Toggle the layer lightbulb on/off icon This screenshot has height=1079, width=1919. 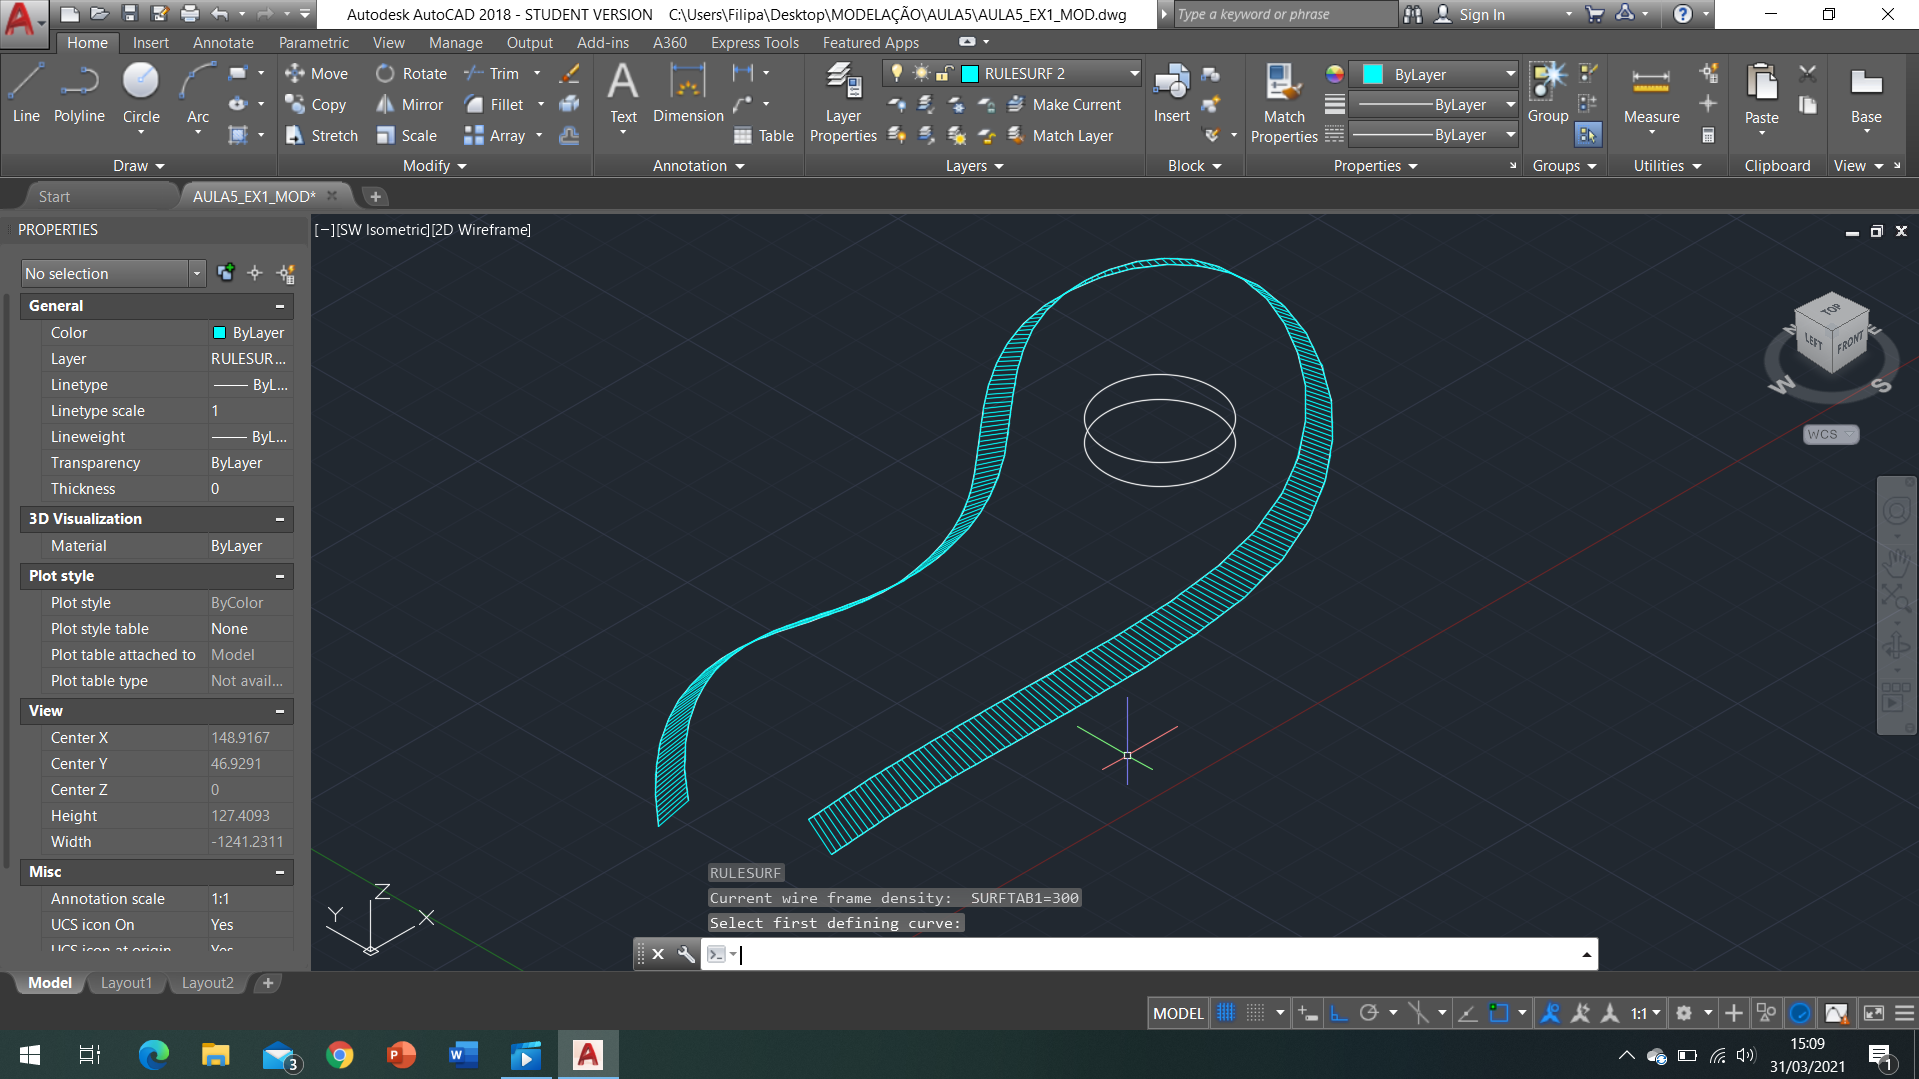[x=897, y=74]
